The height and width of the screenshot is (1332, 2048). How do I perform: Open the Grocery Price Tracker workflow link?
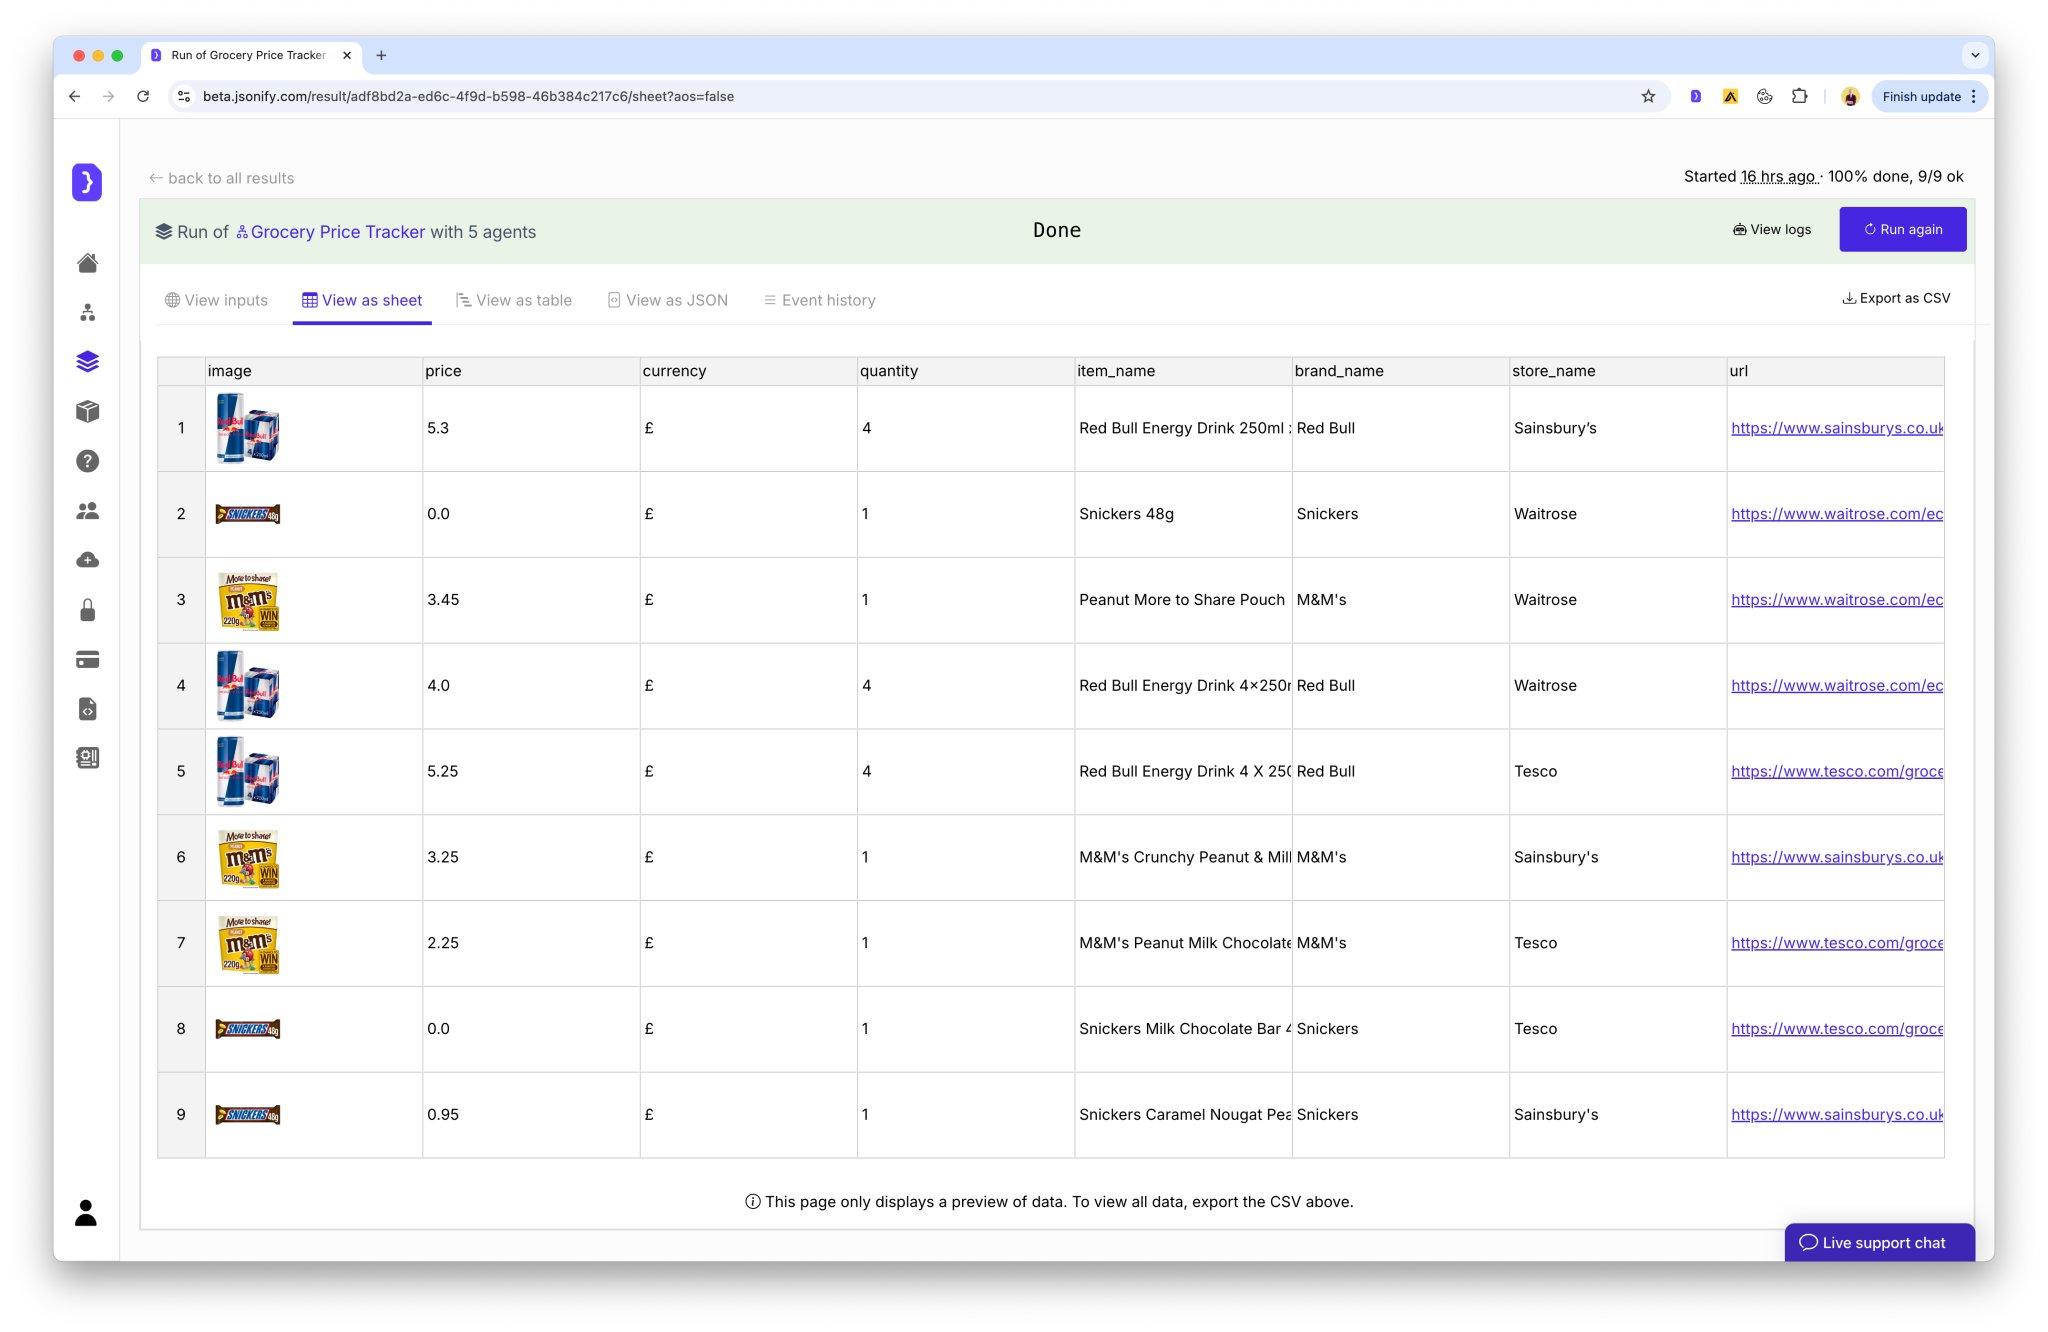(x=330, y=232)
